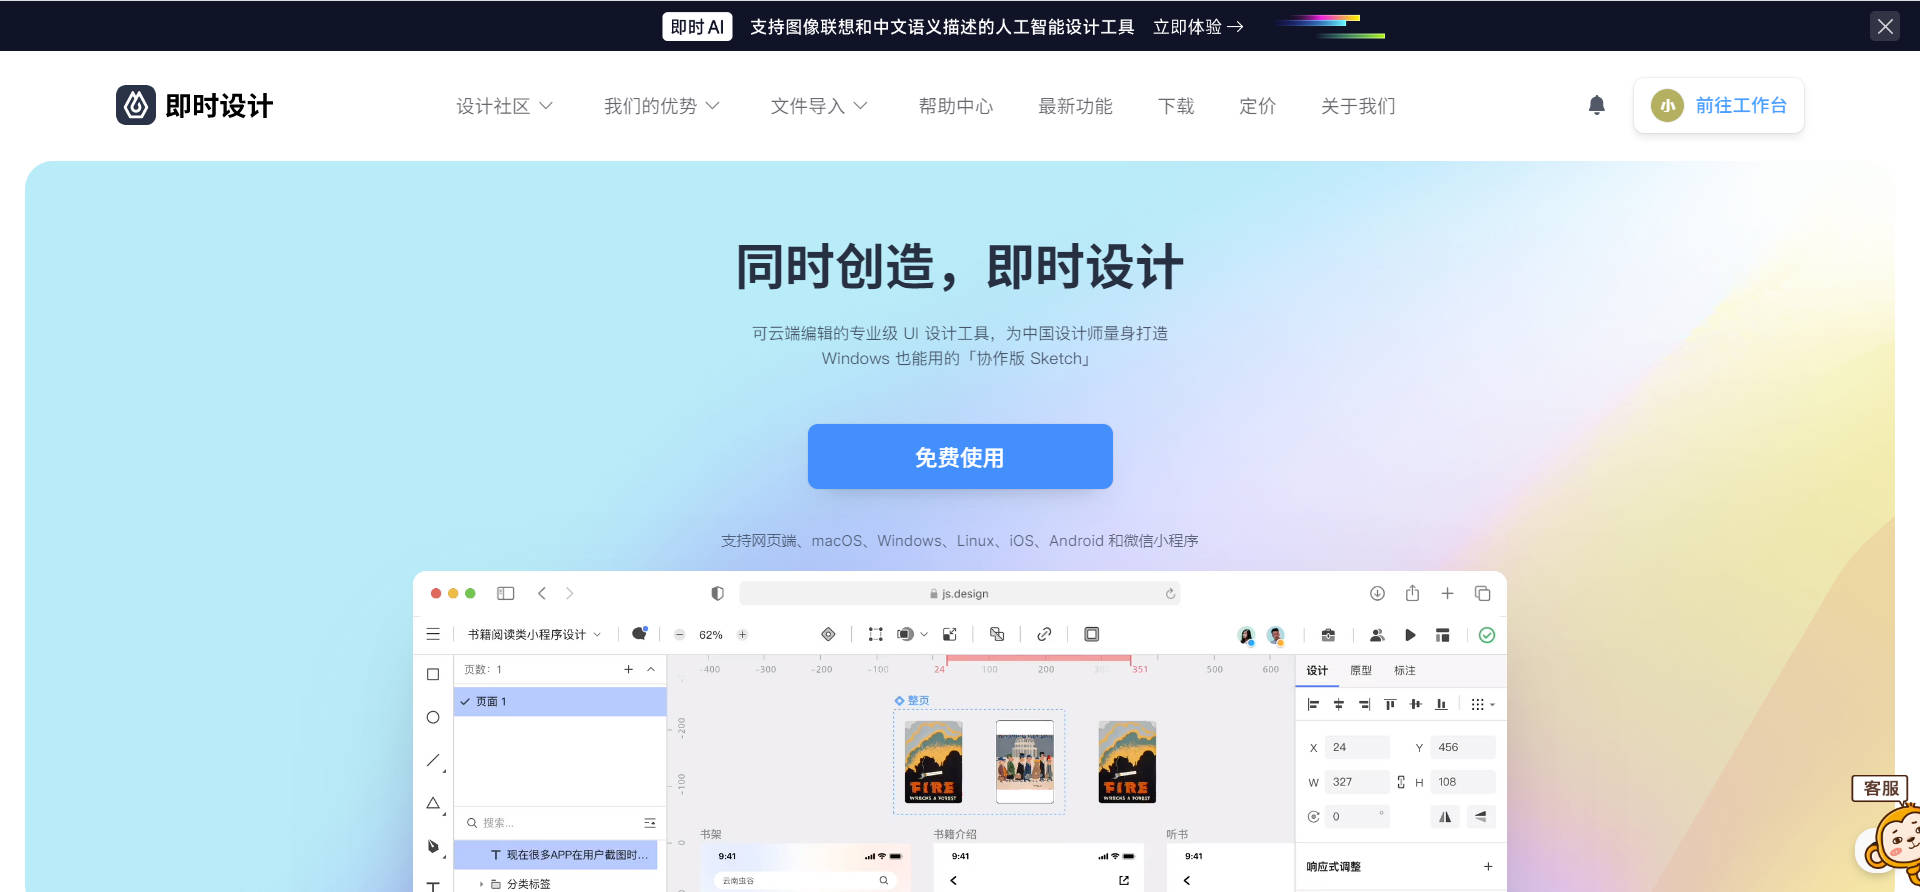1920x892 pixels.
Task: Switch to the 设计 tab
Action: [x=1317, y=670]
